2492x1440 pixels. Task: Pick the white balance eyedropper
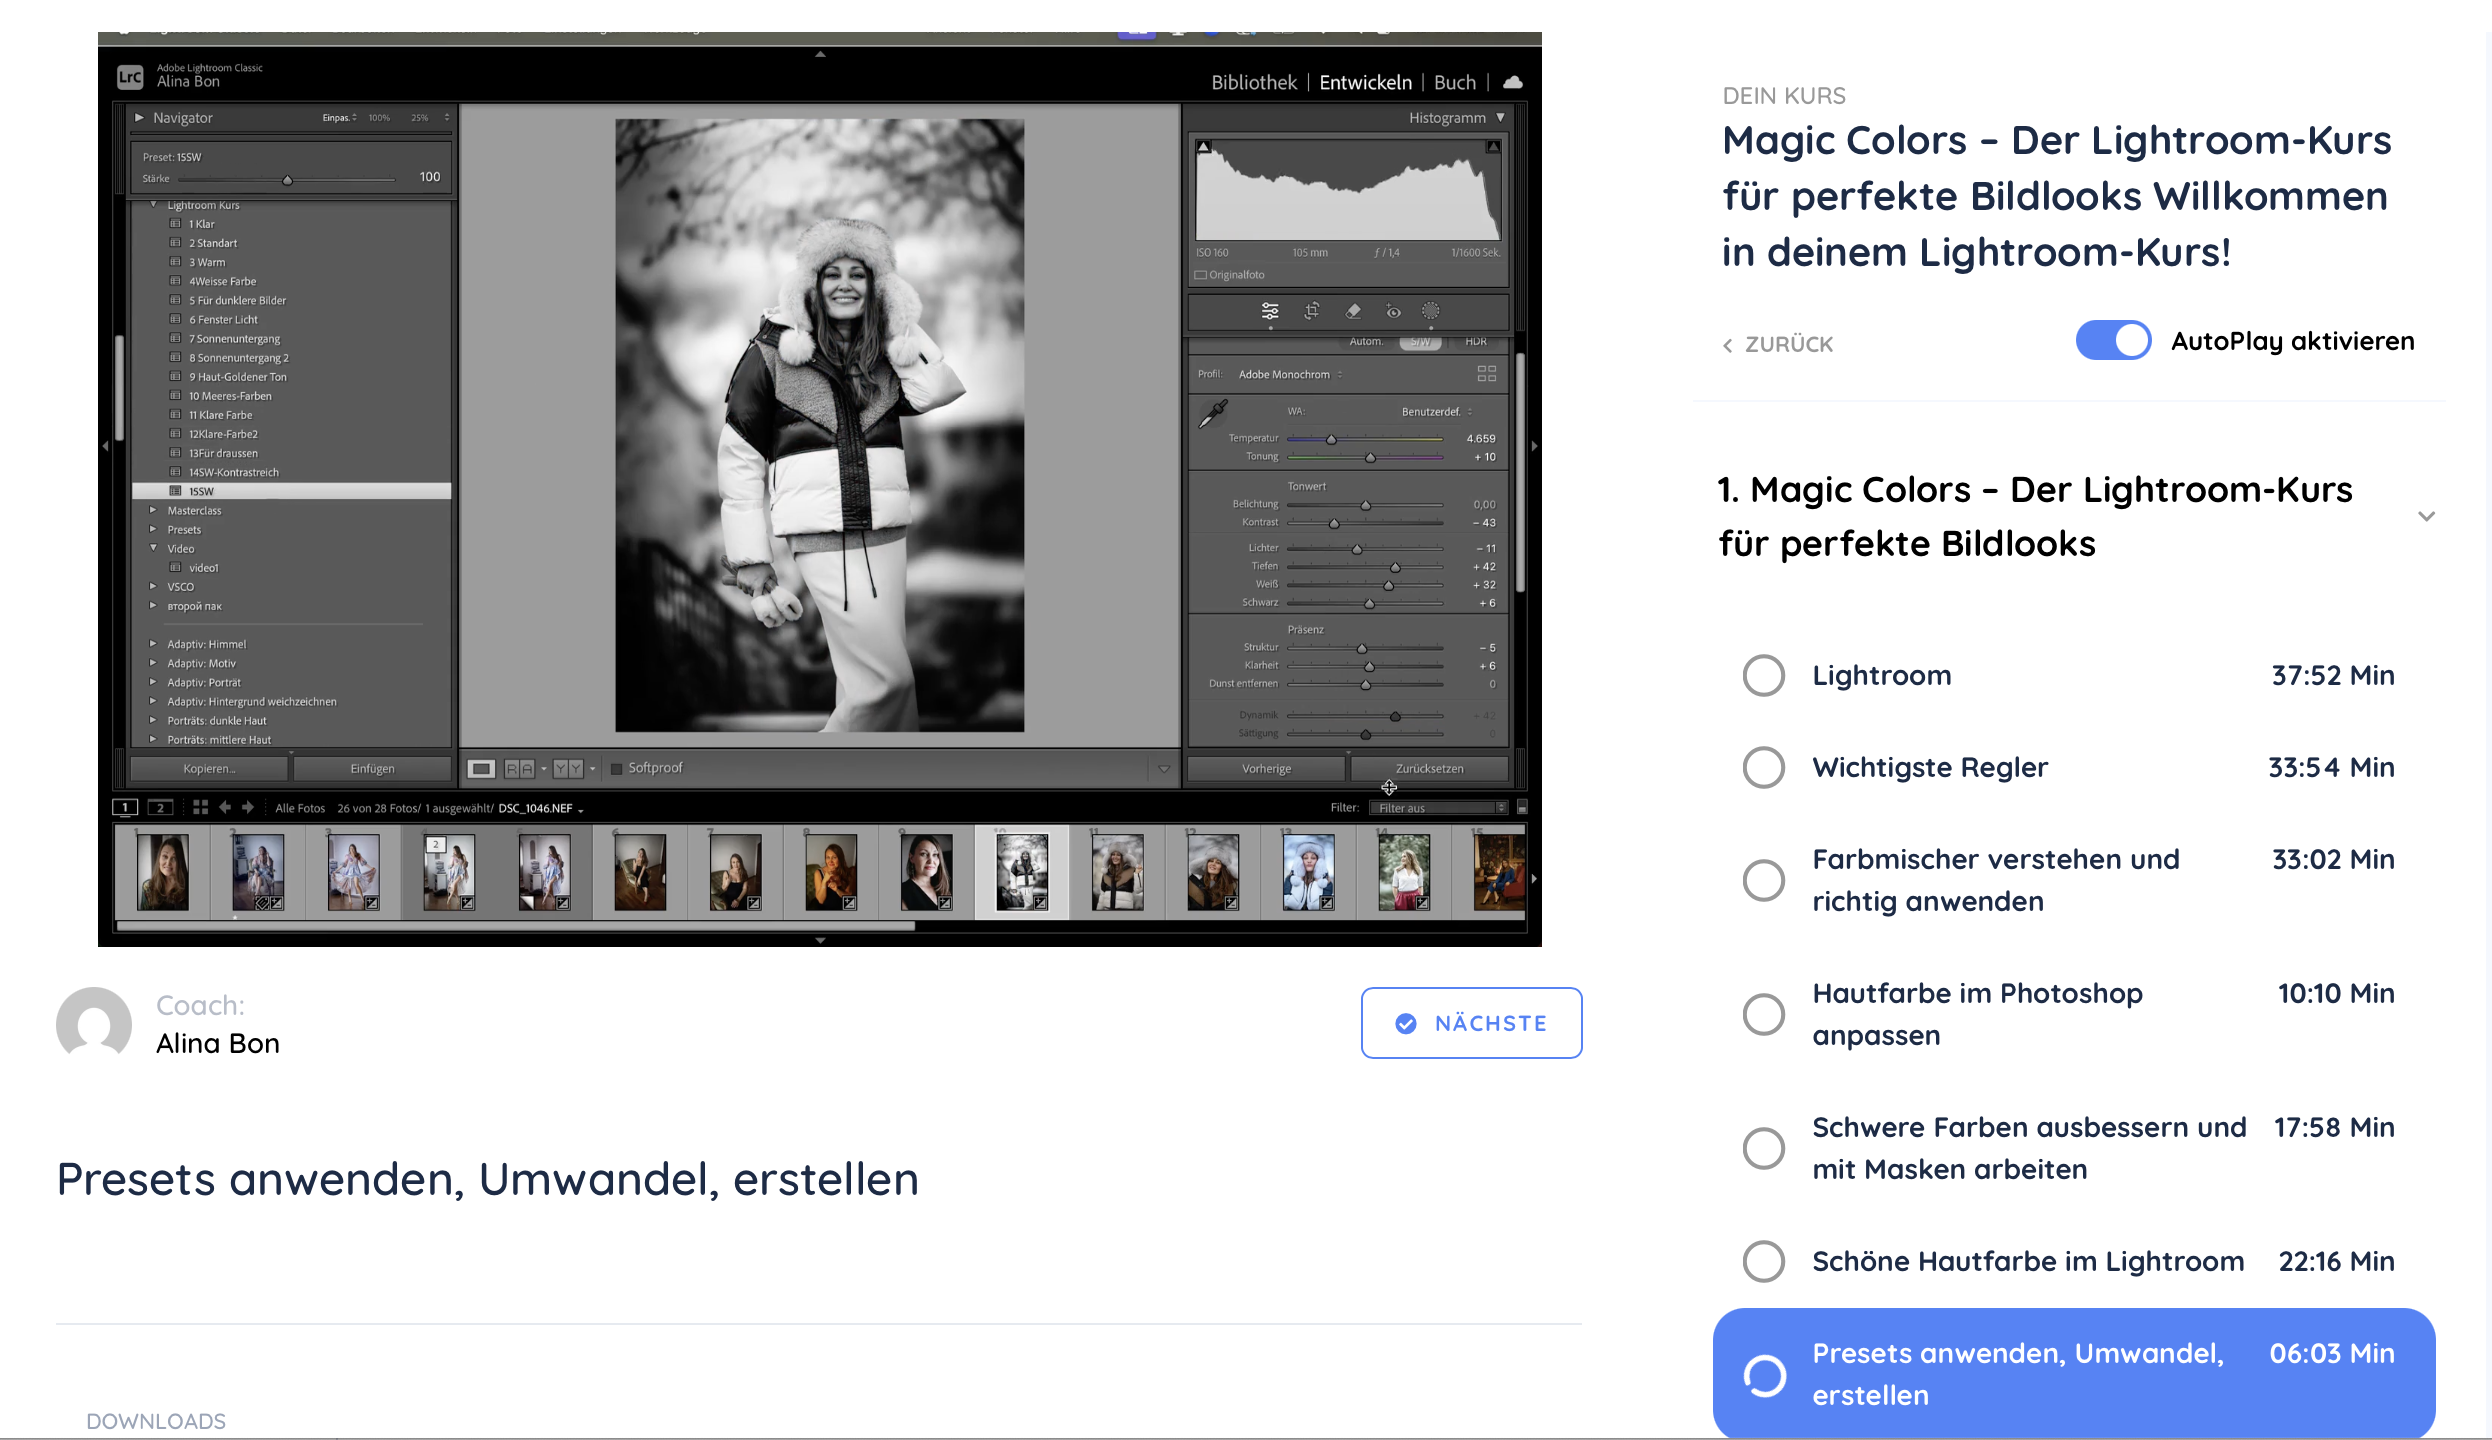click(1213, 413)
